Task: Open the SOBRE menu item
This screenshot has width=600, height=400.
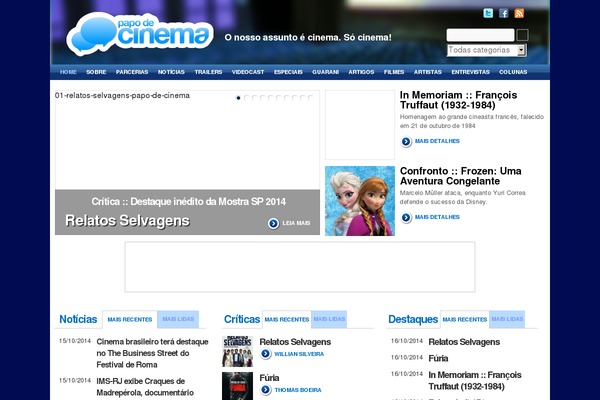Action: pyautogui.click(x=96, y=72)
